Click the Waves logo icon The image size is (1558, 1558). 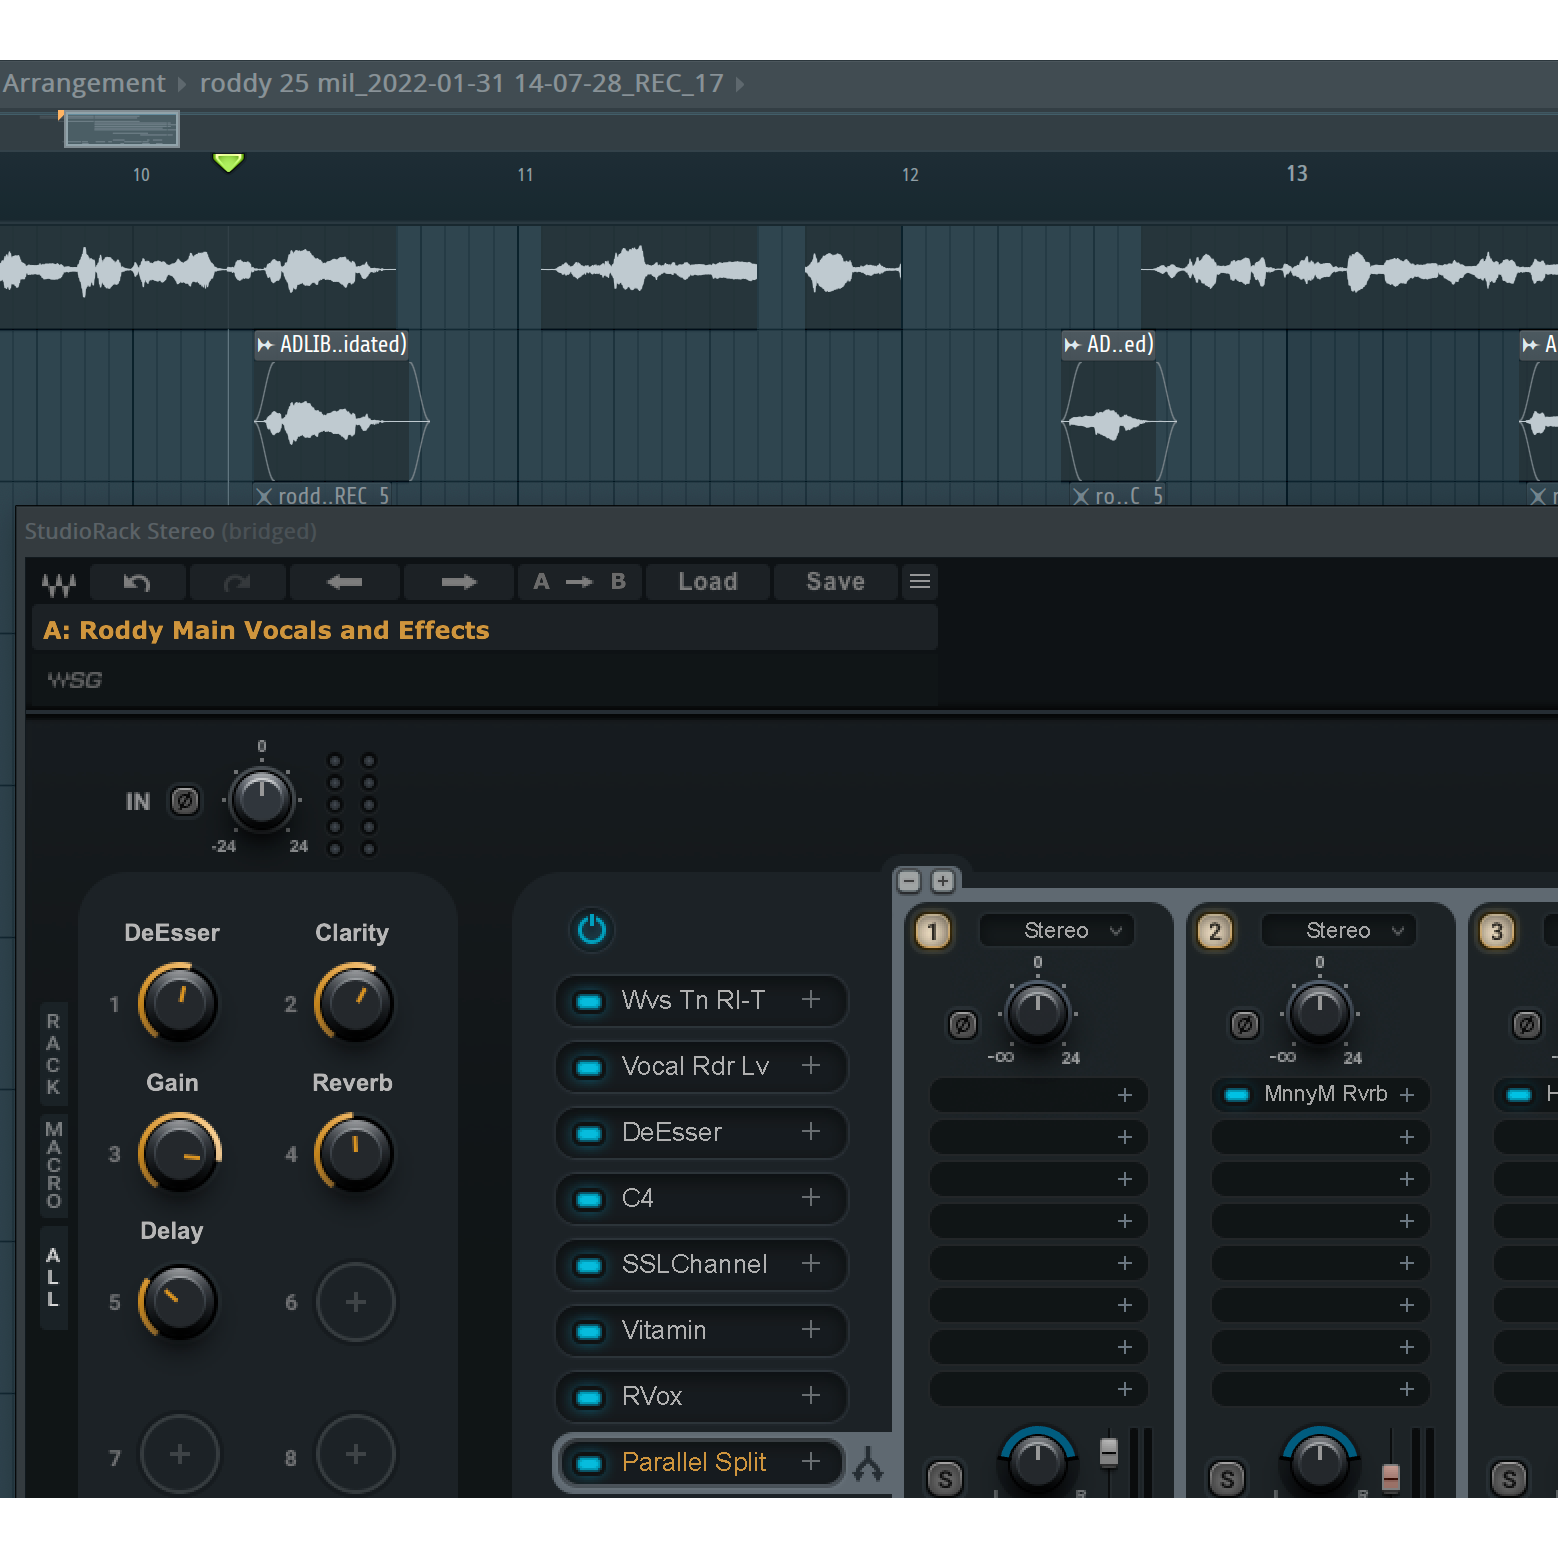point(59,584)
